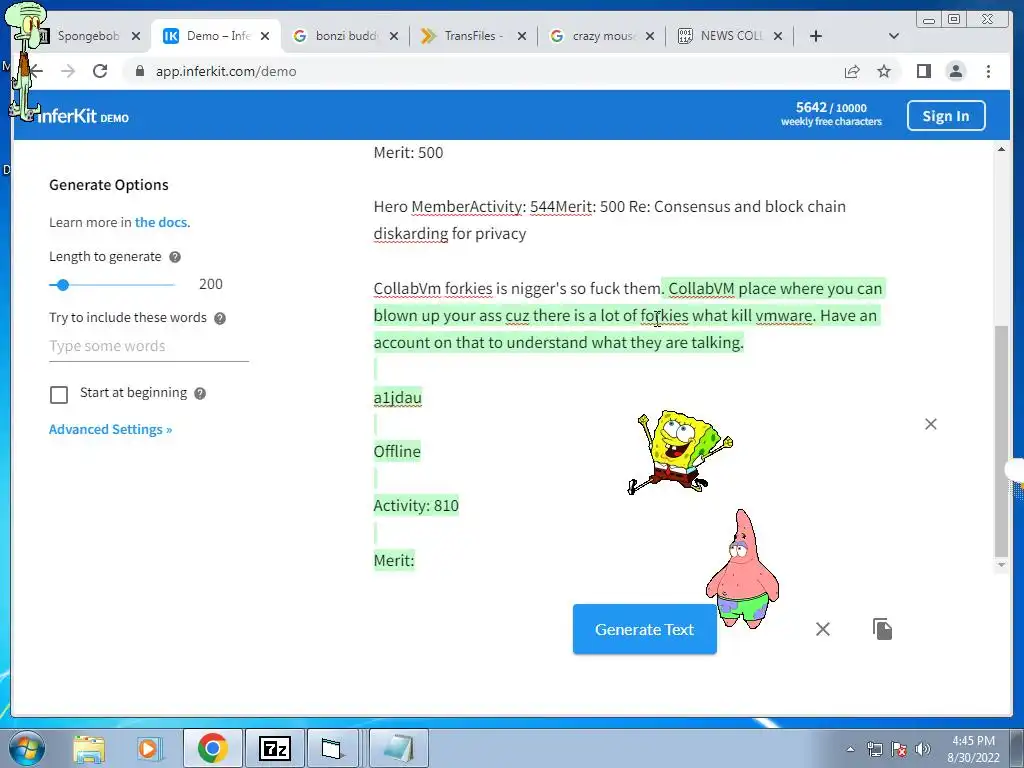Image resolution: width=1024 pixels, height=768 pixels.
Task: Open the tab search dropdown chevron
Action: coord(894,36)
